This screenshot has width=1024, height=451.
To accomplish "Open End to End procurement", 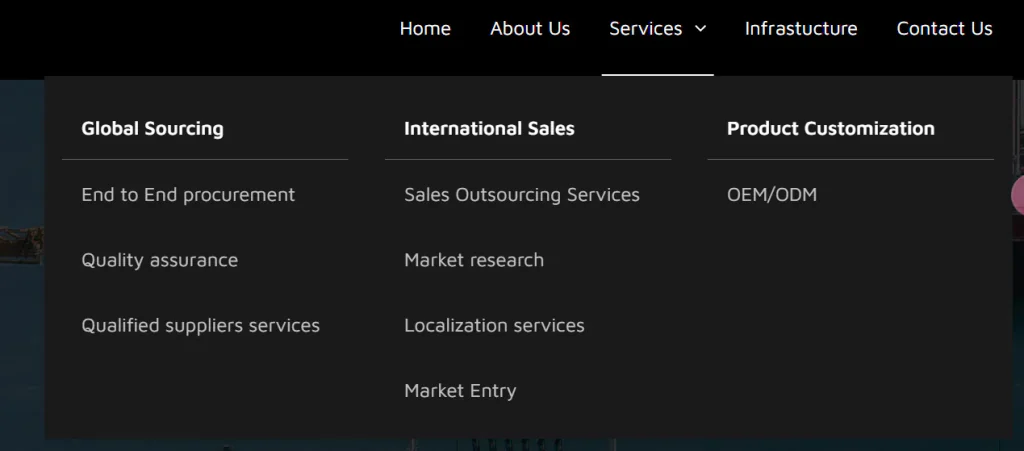I will click(x=188, y=194).
